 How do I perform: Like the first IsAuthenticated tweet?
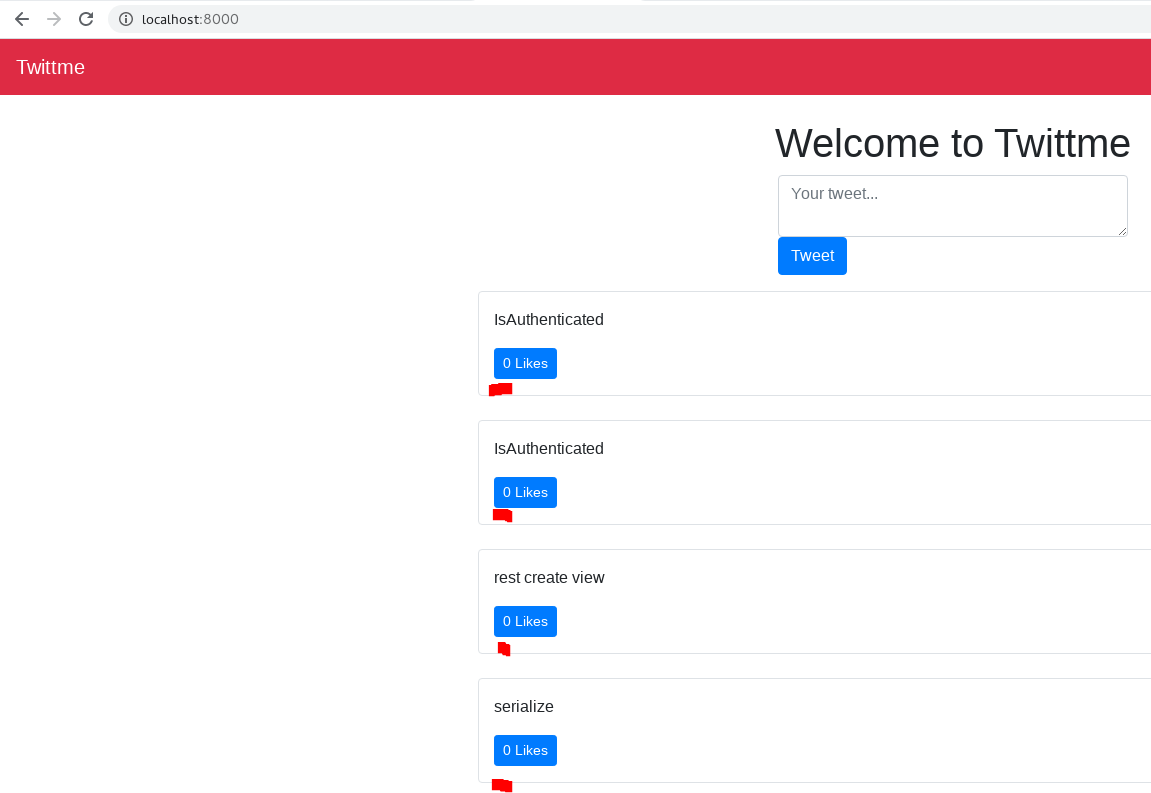pos(525,363)
